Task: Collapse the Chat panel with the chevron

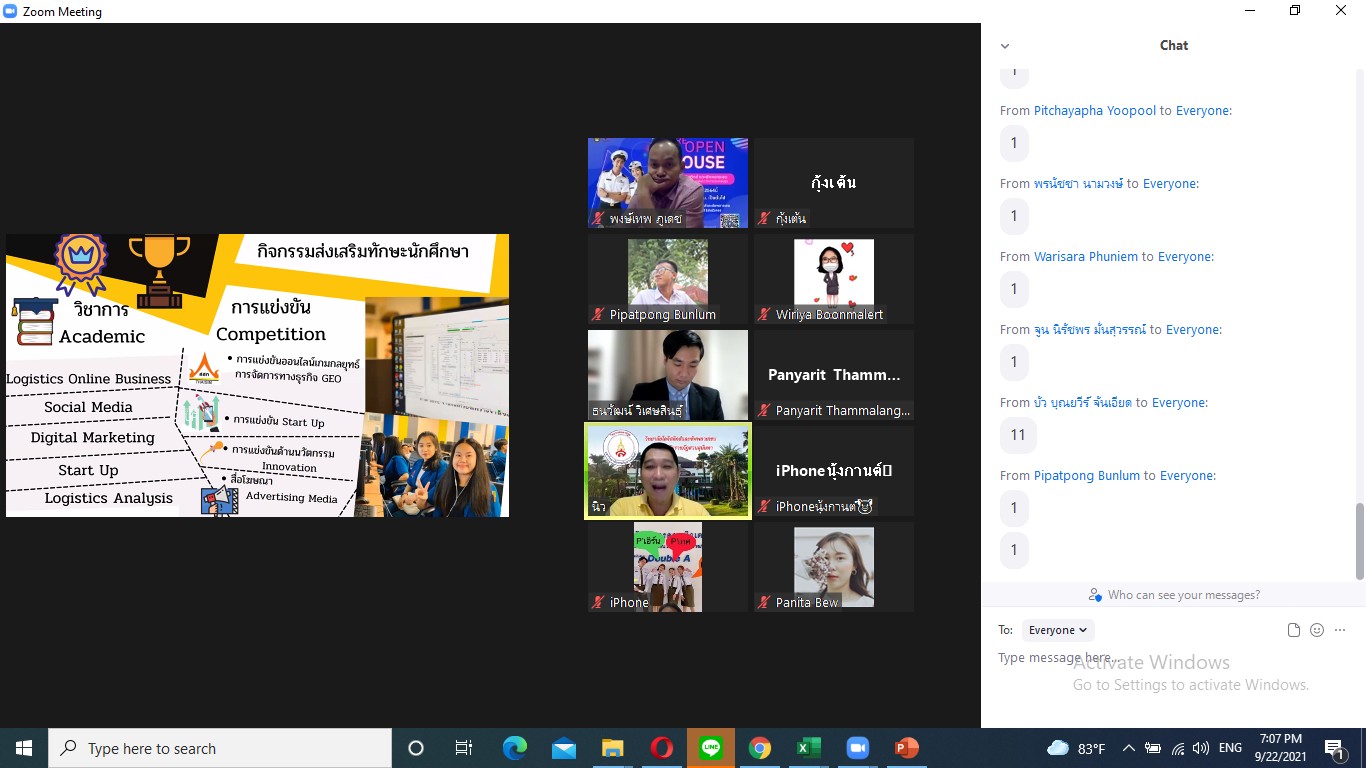Action: [1005, 46]
